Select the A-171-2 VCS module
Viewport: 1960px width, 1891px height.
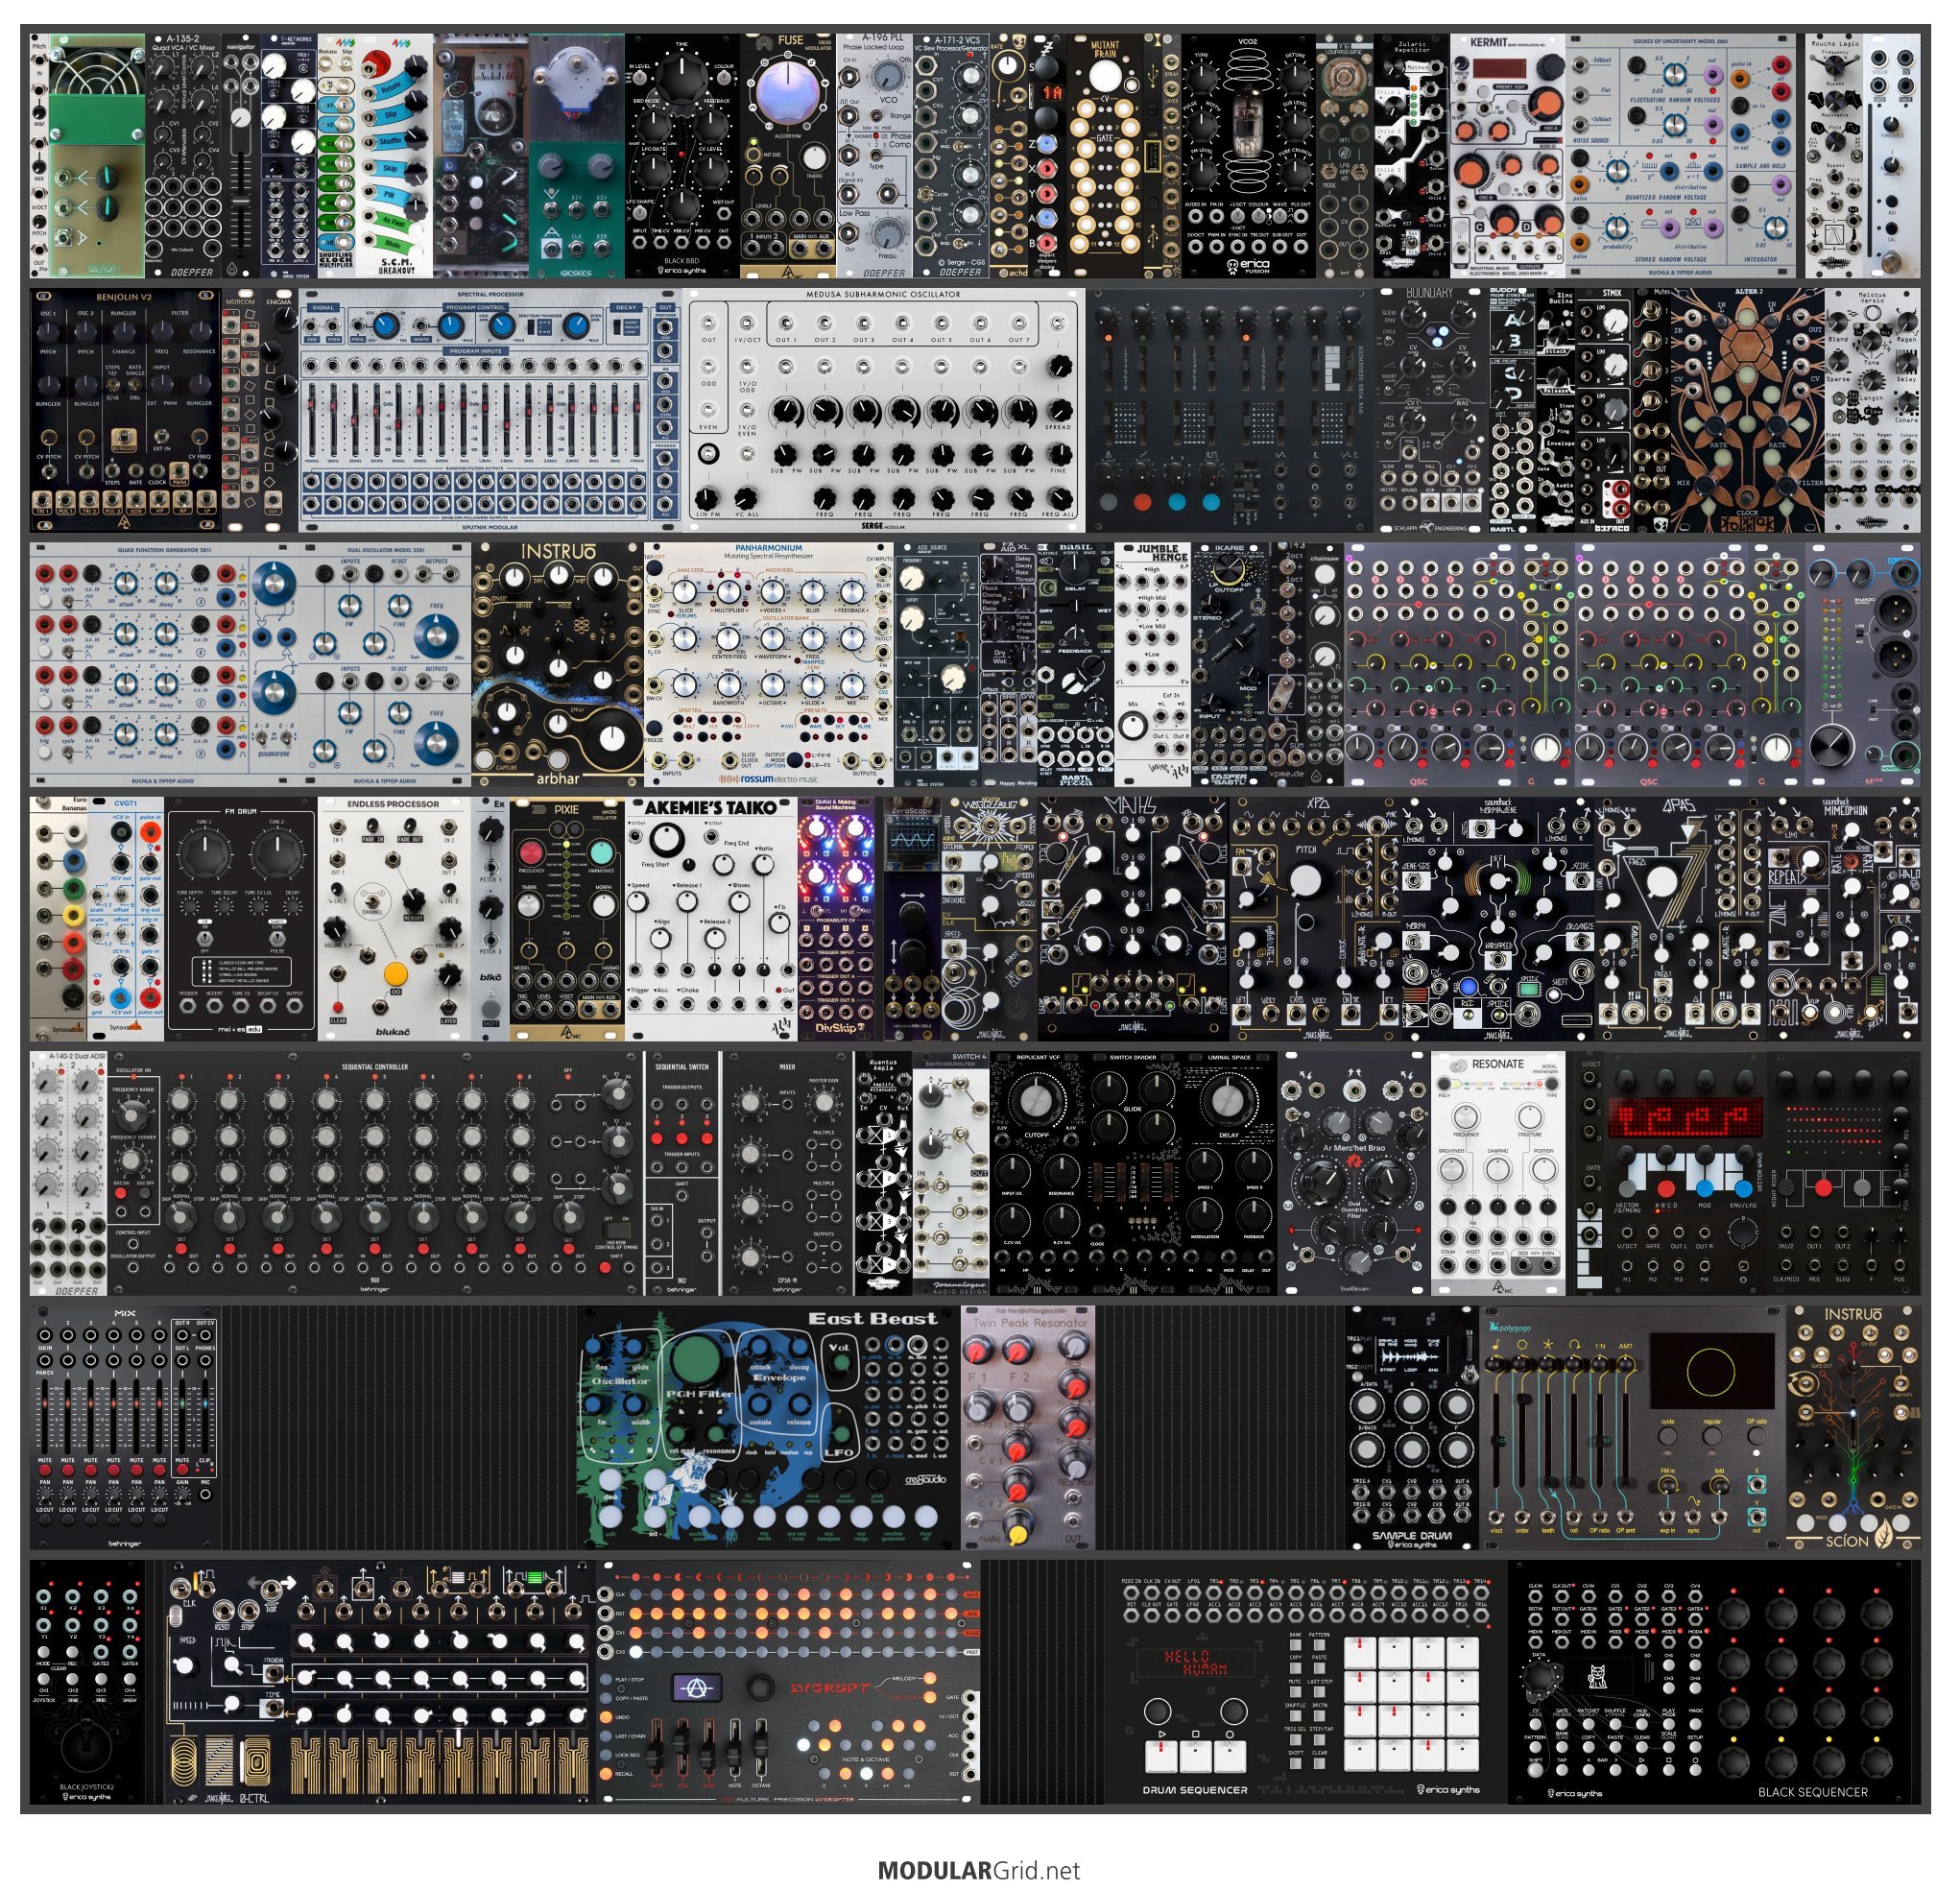tap(951, 156)
